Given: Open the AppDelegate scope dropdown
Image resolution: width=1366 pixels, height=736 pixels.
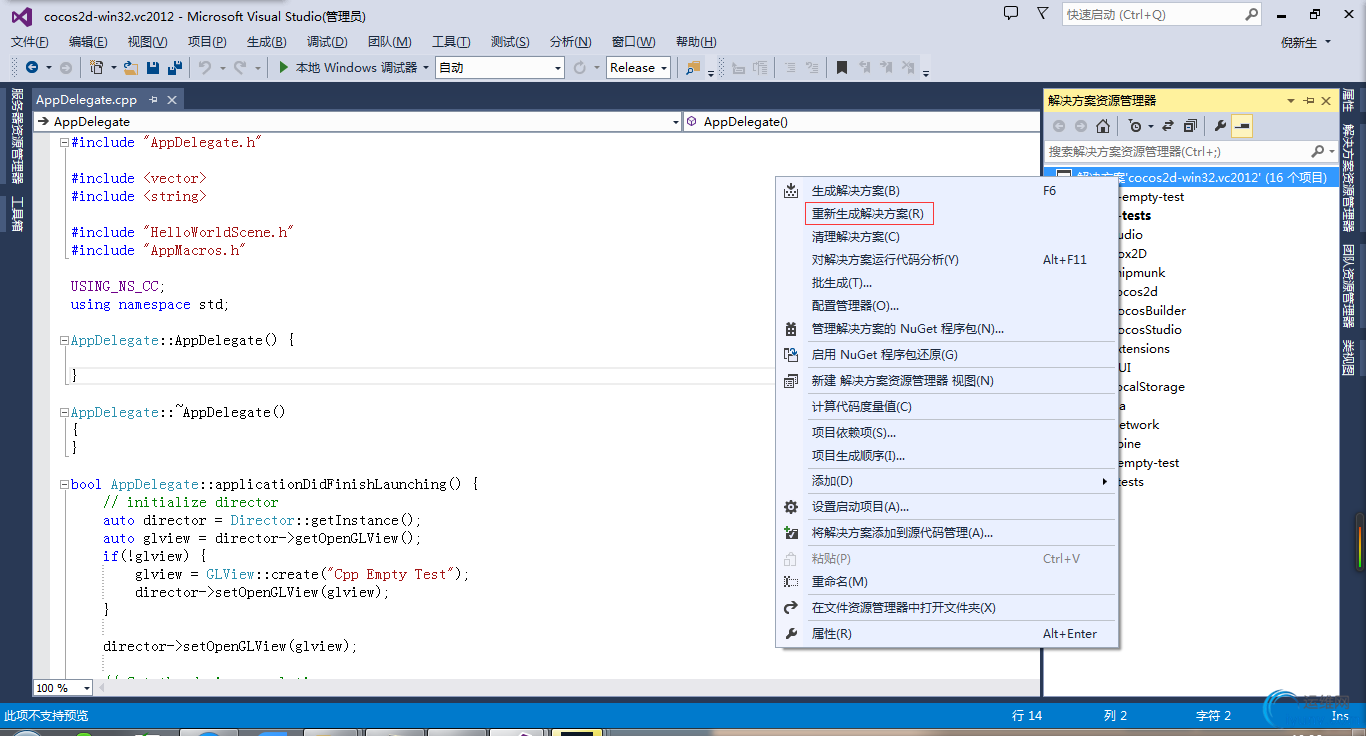Looking at the screenshot, I should point(675,122).
